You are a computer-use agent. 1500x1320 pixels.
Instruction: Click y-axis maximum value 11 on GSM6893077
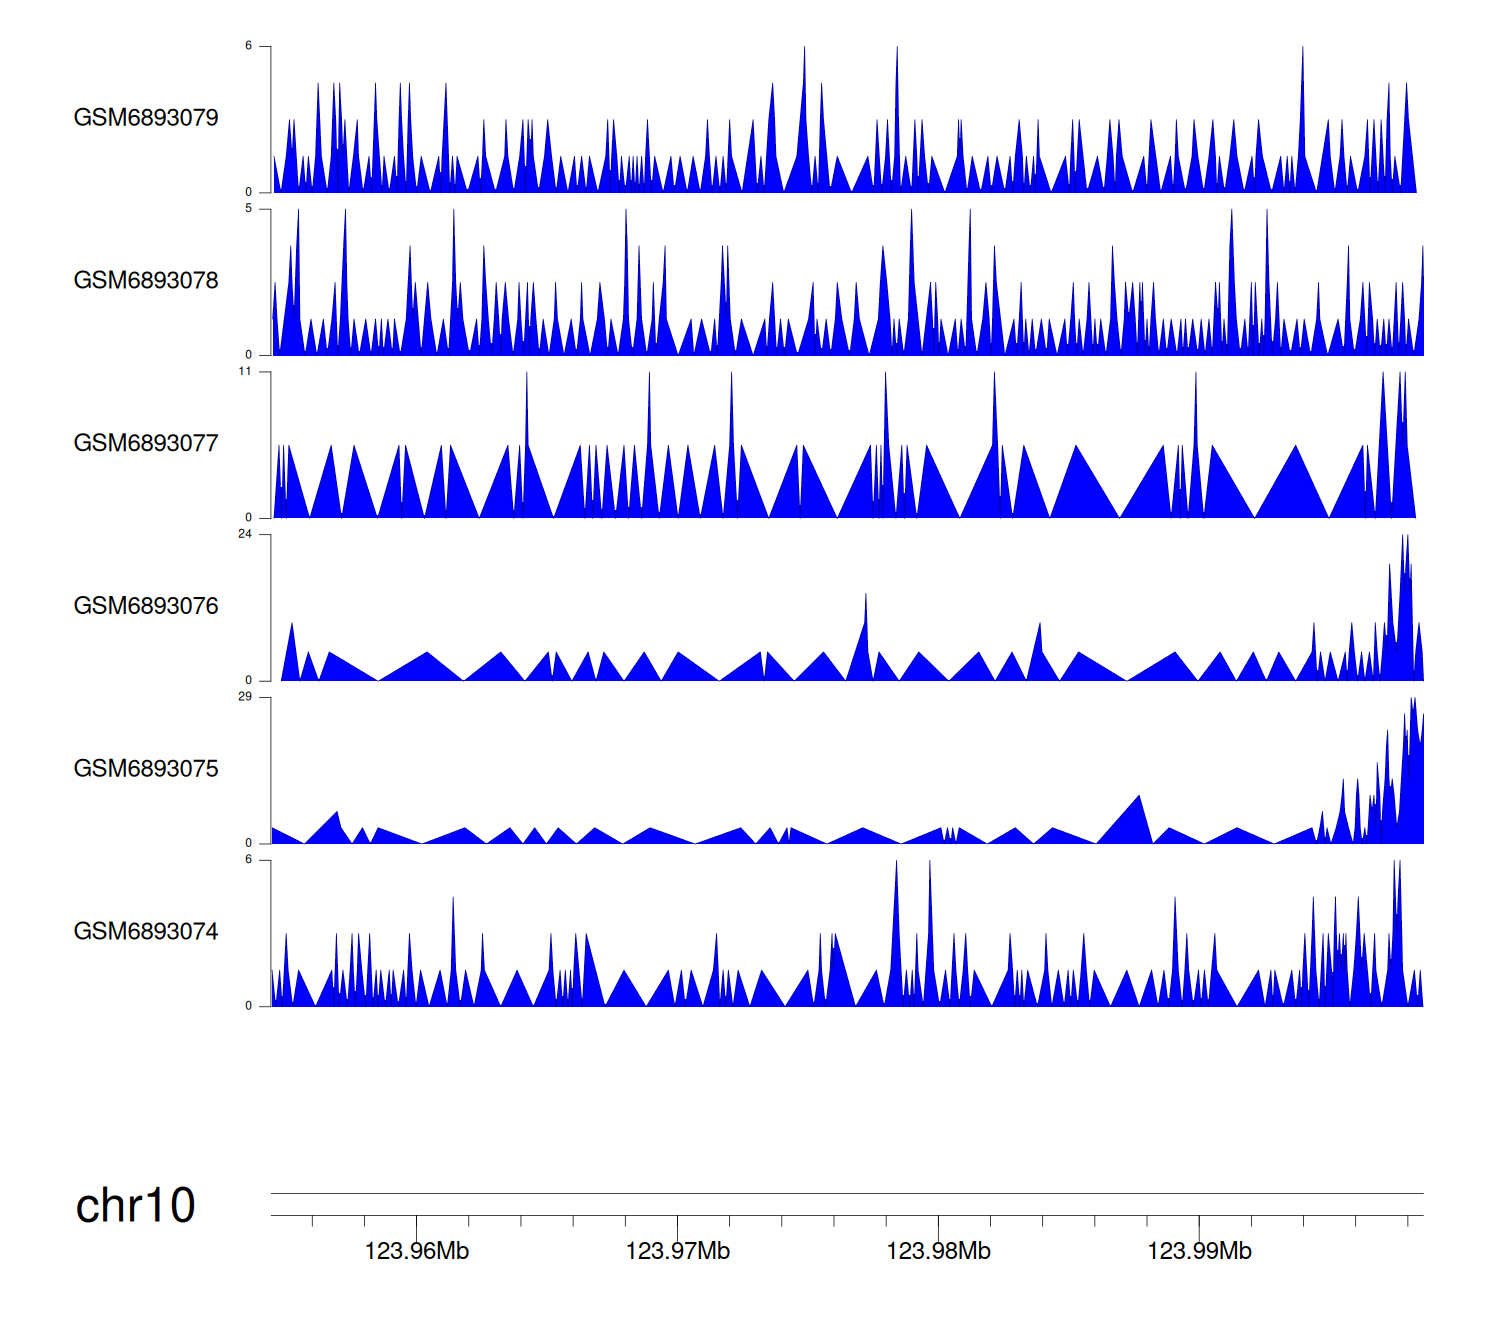click(x=245, y=372)
